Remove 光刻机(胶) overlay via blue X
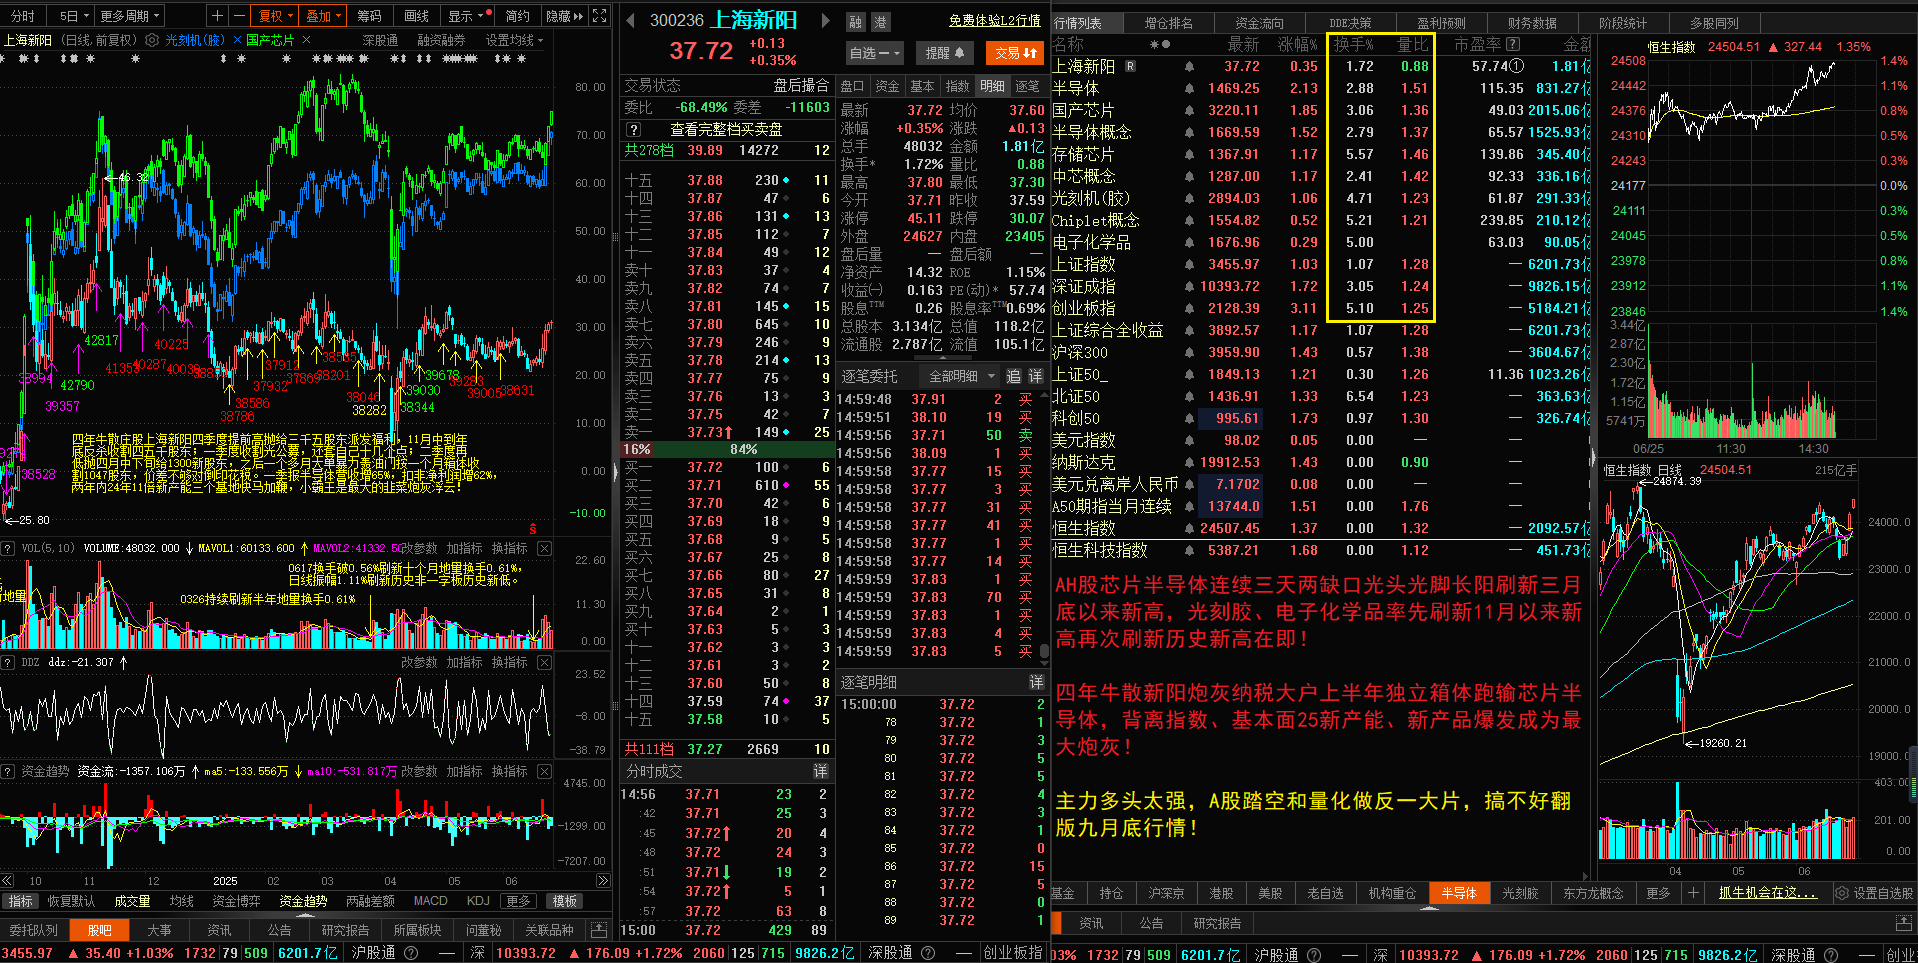Screen dimensions: 1918x963 (237, 40)
